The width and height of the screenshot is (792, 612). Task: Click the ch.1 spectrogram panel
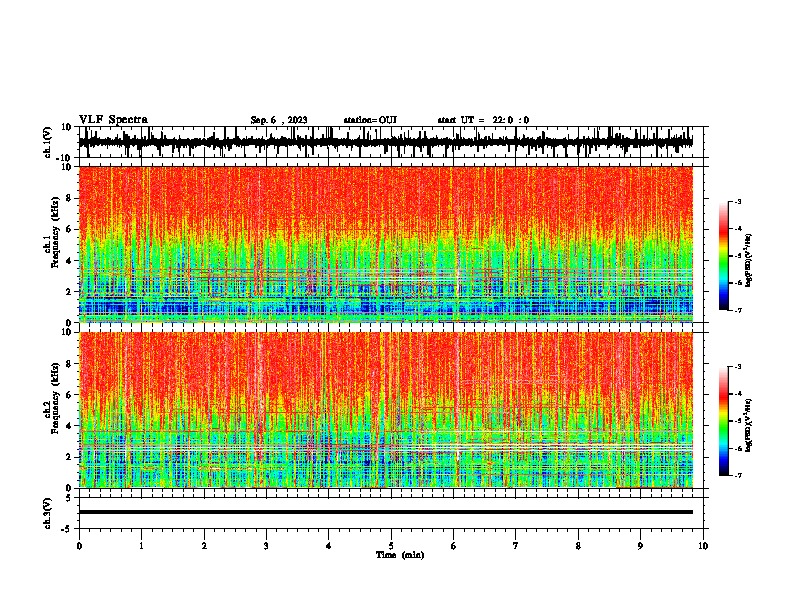point(386,244)
